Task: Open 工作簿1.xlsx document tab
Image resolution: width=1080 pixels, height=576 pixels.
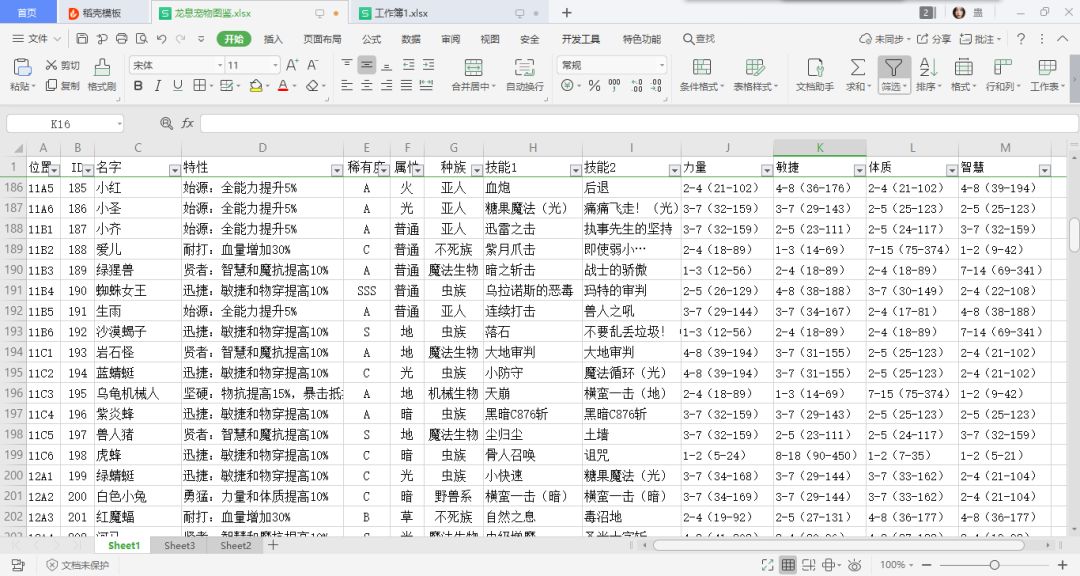Action: pyautogui.click(x=401, y=13)
